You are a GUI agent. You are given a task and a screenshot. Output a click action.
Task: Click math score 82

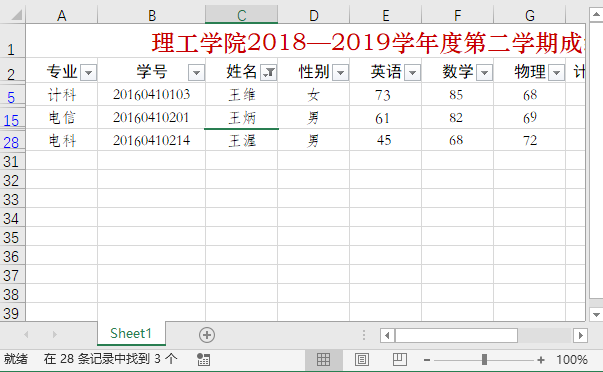point(458,118)
